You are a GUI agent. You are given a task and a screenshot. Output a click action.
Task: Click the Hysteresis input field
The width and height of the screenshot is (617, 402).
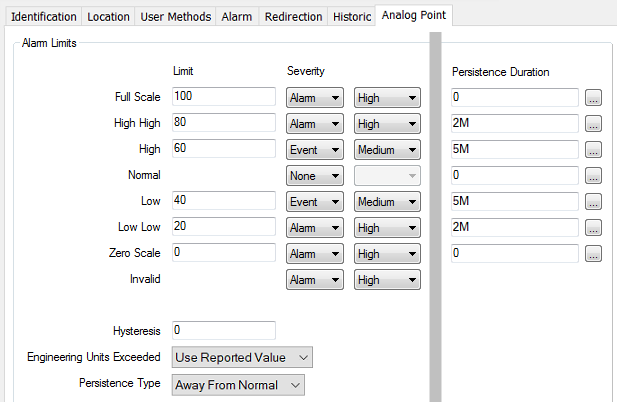click(x=223, y=330)
